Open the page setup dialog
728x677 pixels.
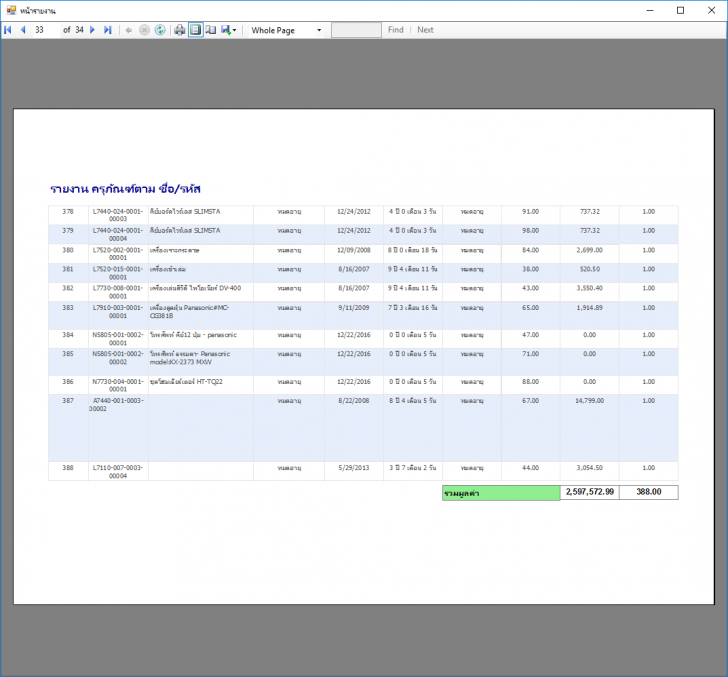210,30
